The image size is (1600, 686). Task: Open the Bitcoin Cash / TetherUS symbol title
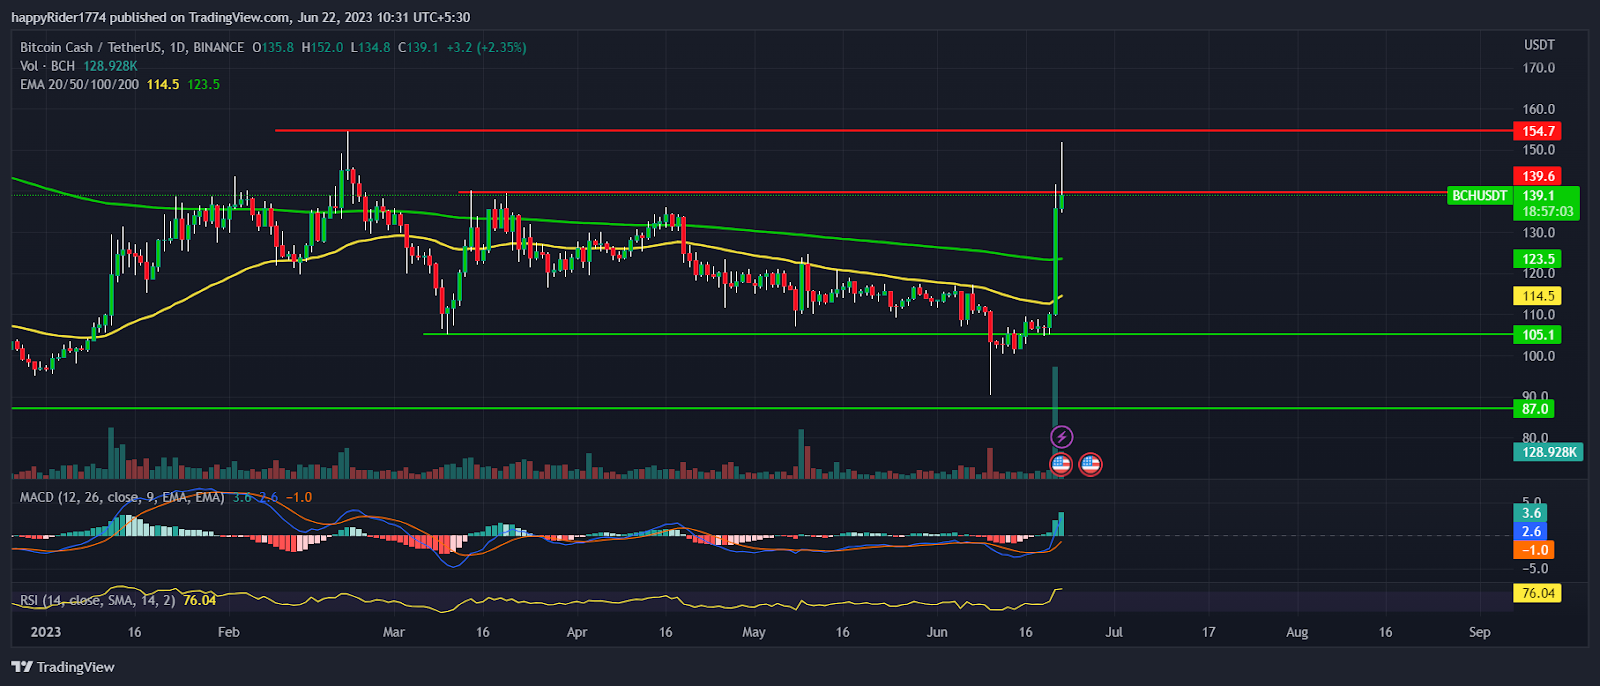click(x=132, y=47)
